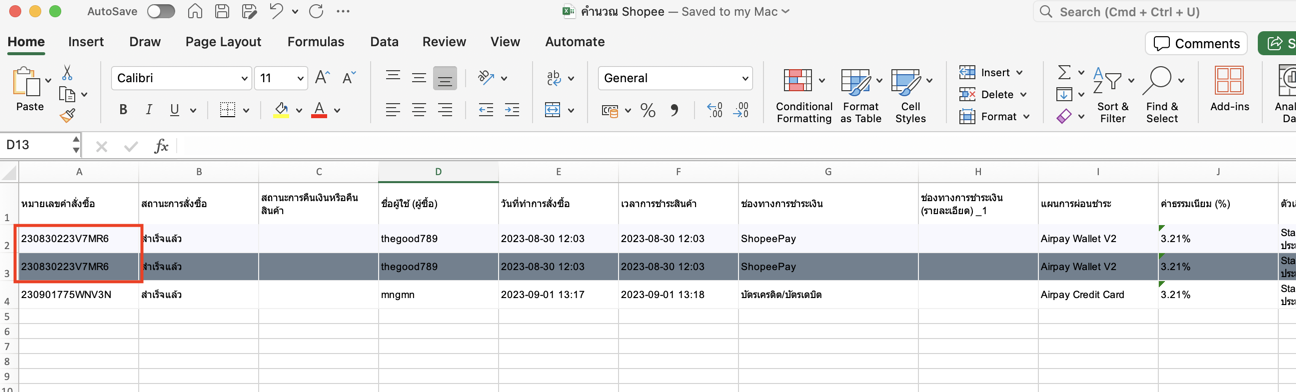This screenshot has height=392, width=1296.
Task: Align text right
Action: [x=445, y=110]
